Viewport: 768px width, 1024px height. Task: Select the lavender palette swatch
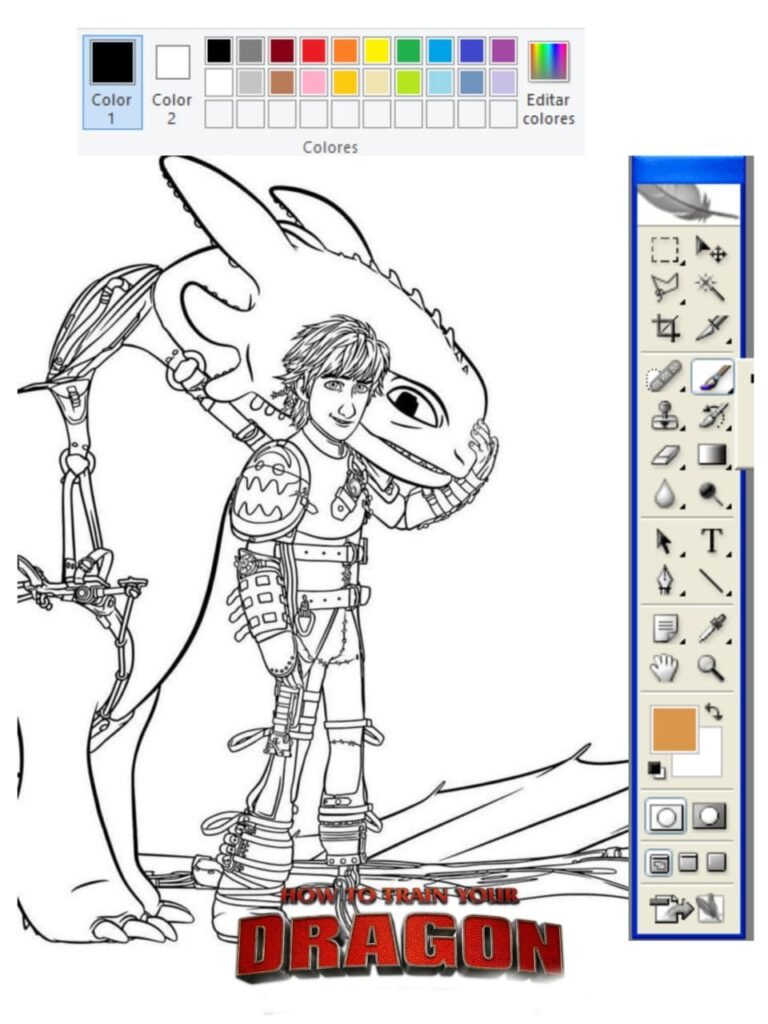[x=503, y=82]
